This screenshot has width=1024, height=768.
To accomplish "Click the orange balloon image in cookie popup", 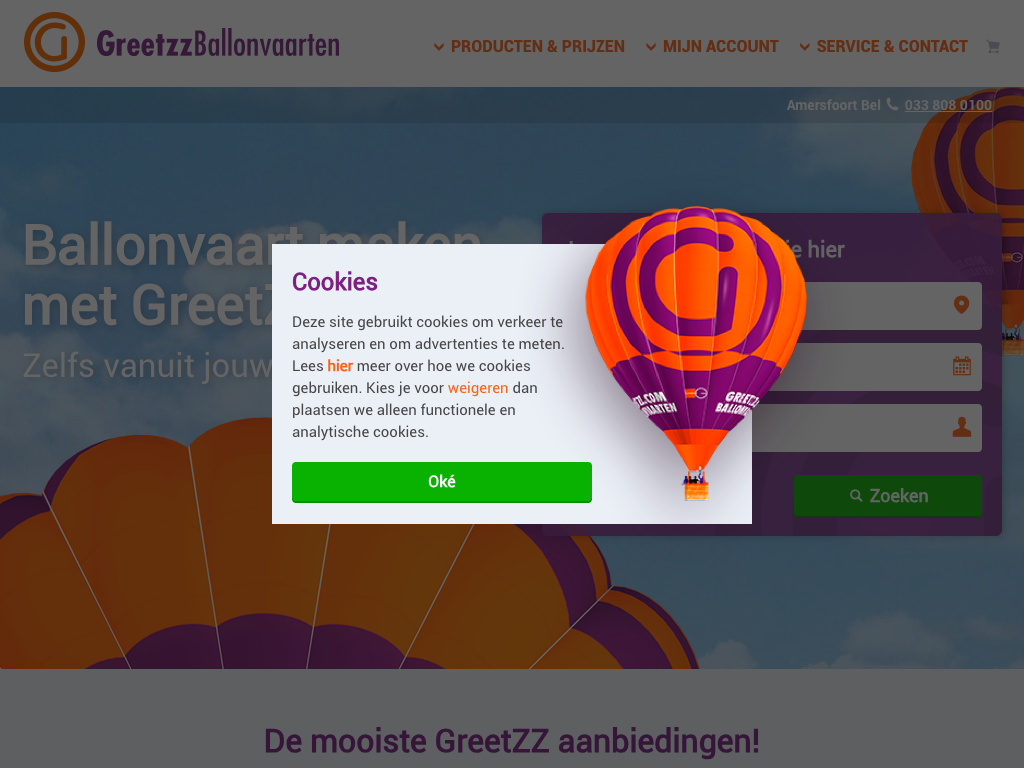I will [696, 353].
